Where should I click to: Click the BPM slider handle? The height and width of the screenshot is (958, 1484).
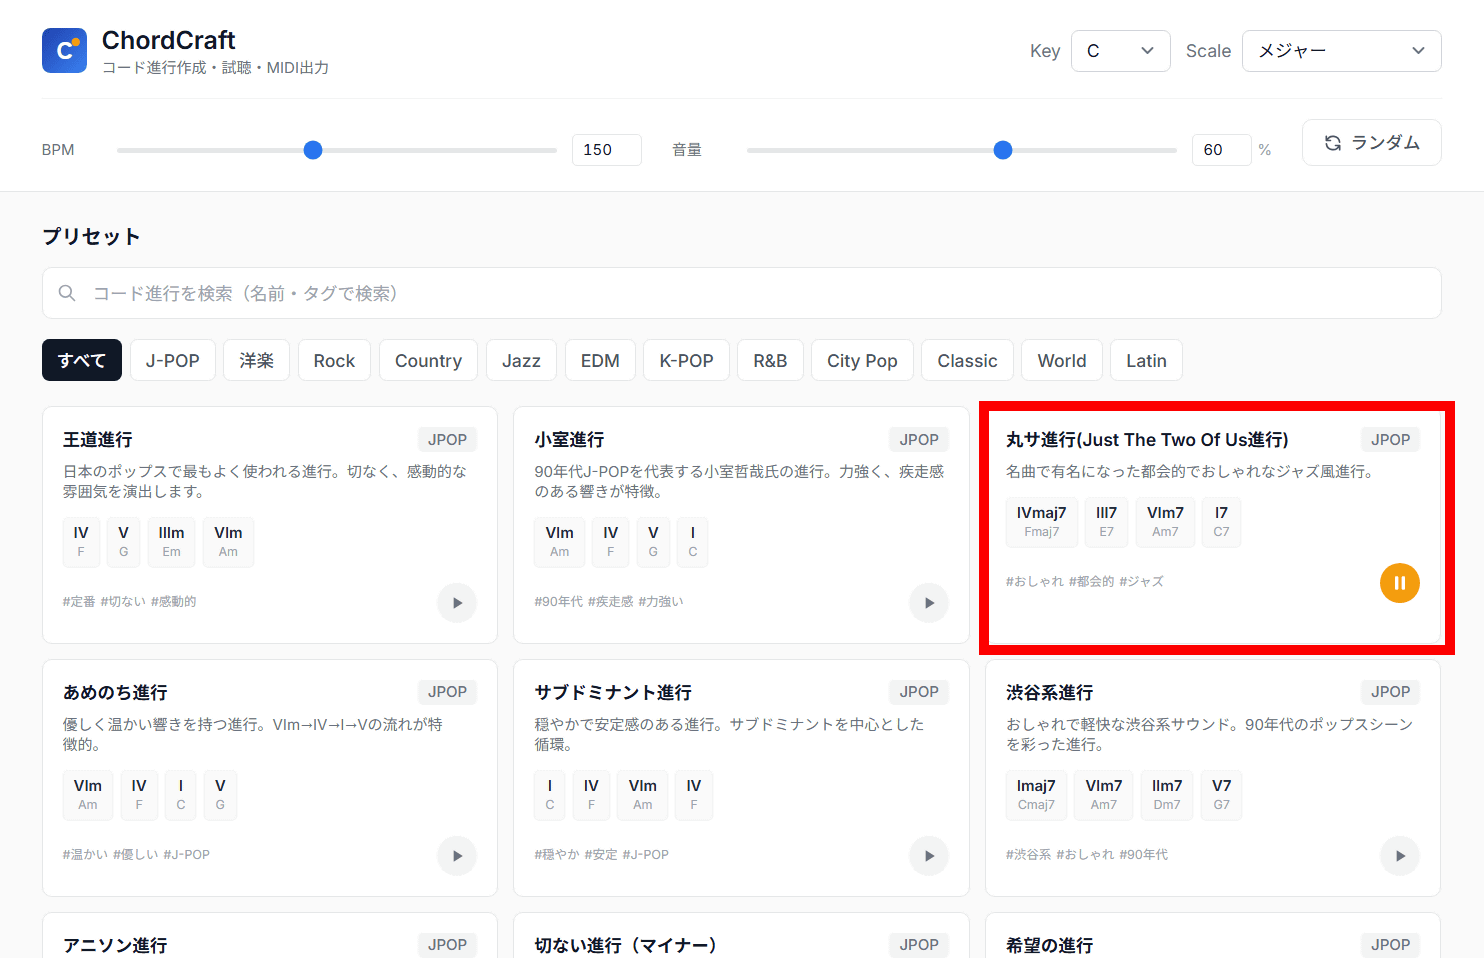[313, 150]
